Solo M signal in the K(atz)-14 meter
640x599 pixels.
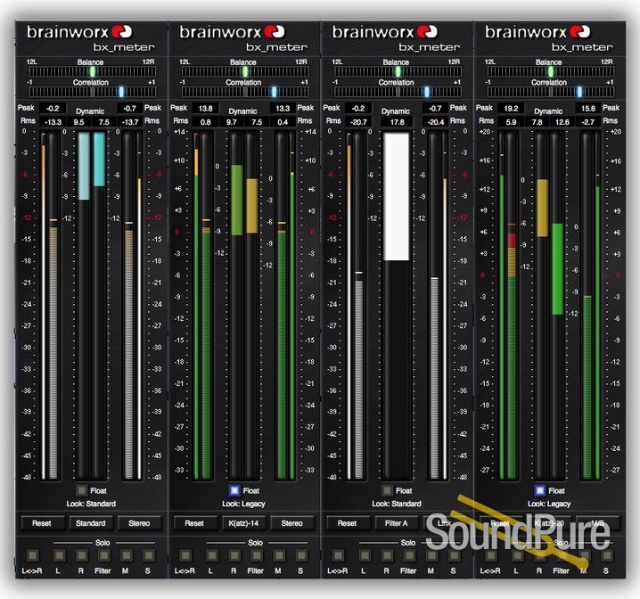click(279, 555)
